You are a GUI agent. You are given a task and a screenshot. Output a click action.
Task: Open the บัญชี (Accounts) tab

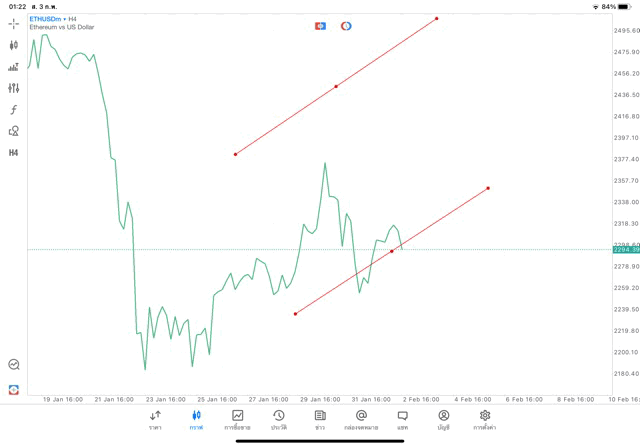(x=443, y=420)
